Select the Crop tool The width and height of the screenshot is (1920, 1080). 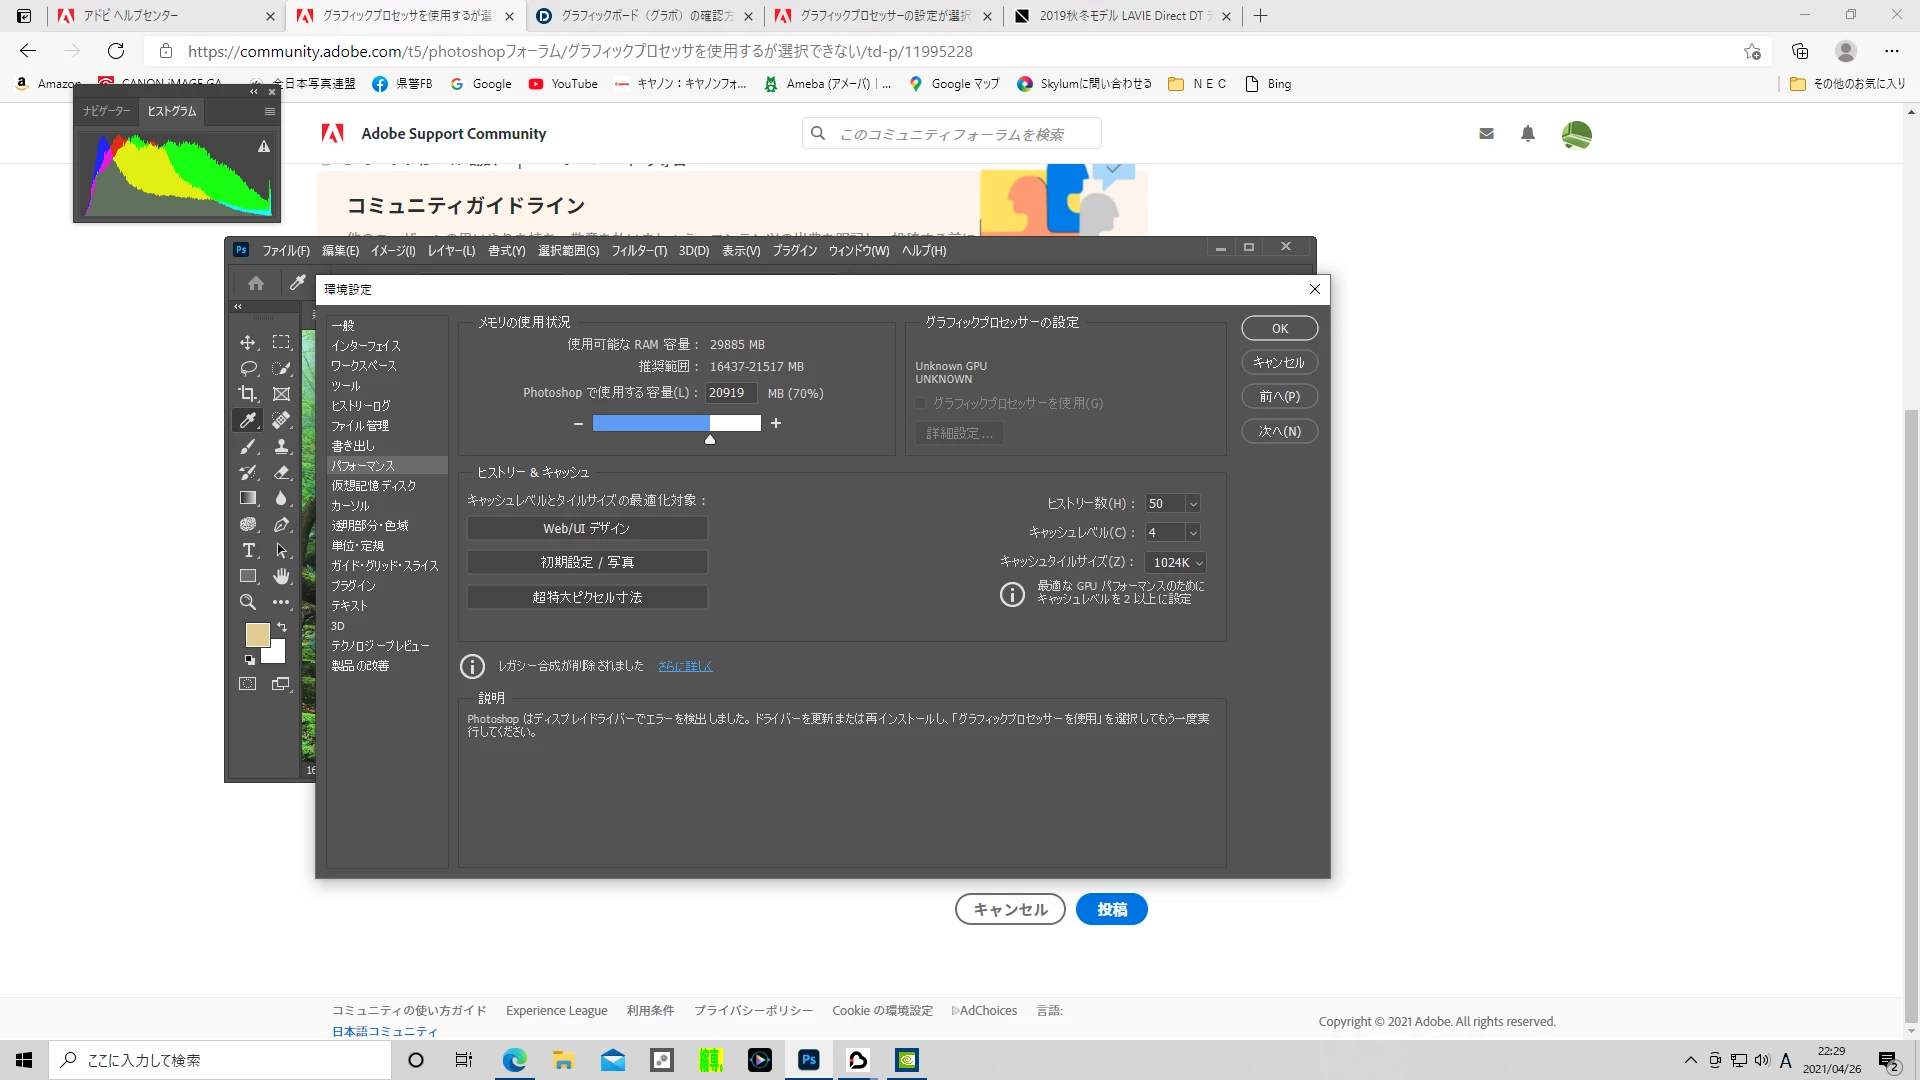click(x=248, y=394)
